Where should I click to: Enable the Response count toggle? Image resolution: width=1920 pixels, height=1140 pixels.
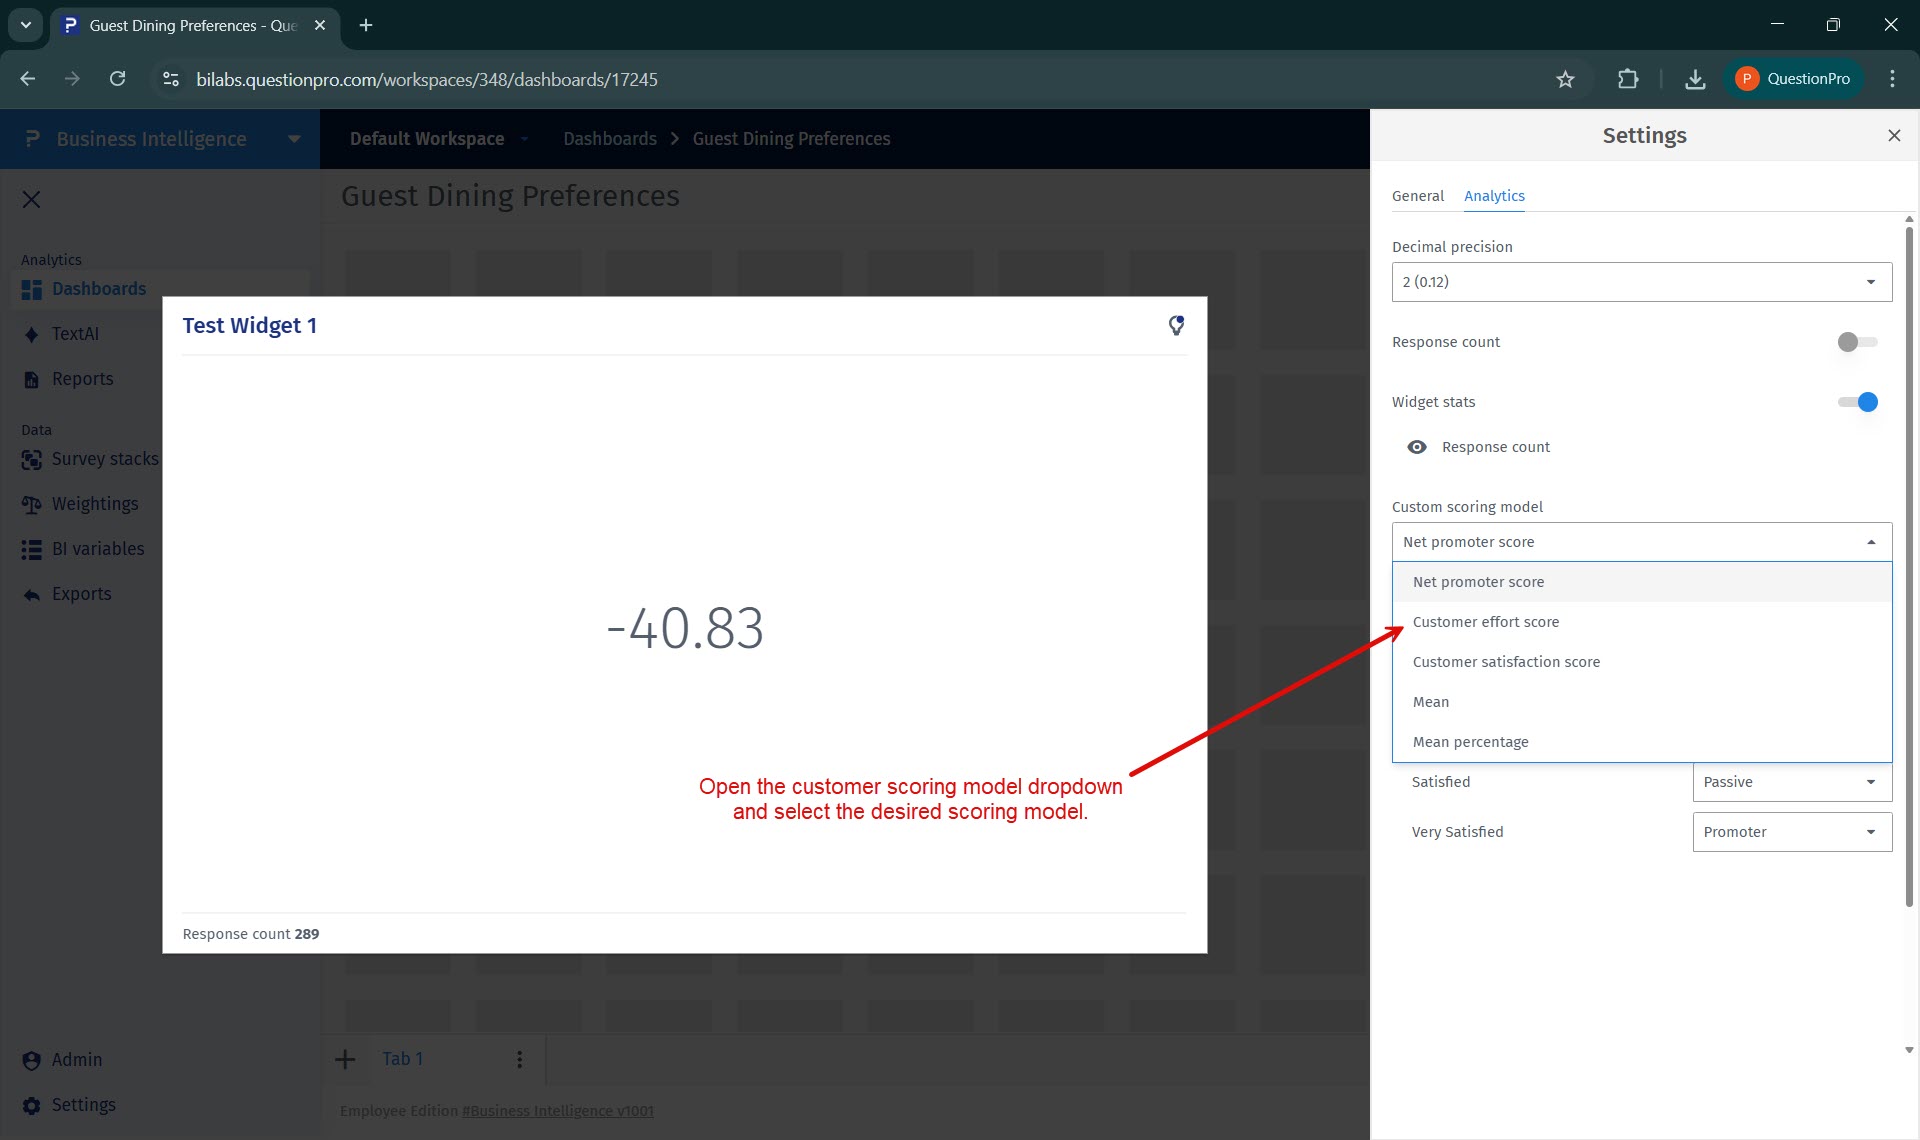1857,342
